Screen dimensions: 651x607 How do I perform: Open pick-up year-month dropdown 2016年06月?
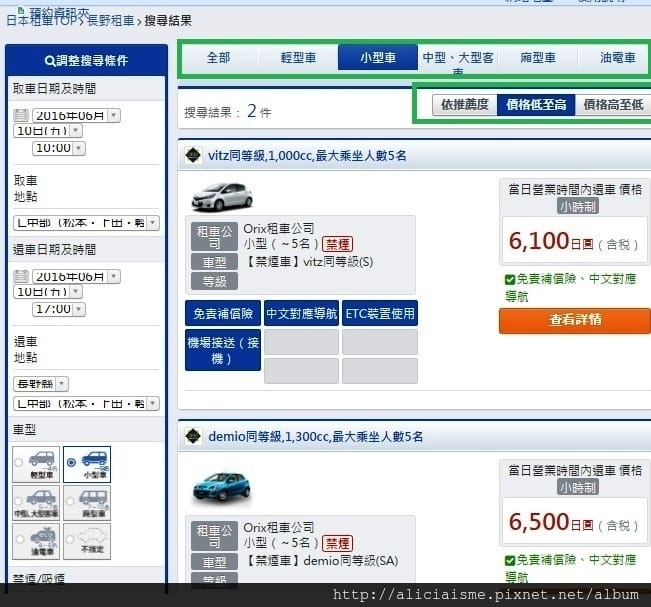[x=76, y=115]
